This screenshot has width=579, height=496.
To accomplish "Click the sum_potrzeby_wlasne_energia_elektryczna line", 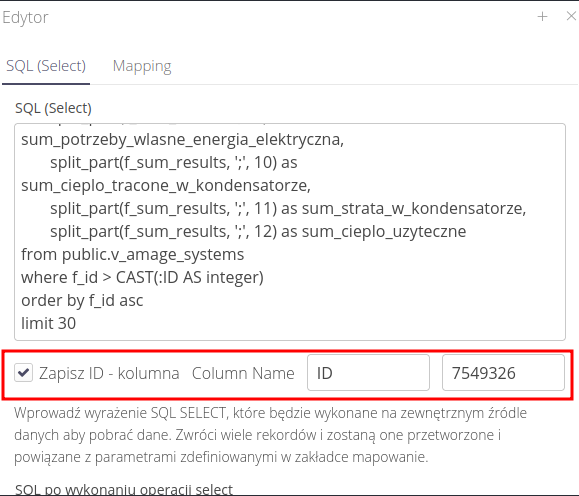I will tap(182, 140).
